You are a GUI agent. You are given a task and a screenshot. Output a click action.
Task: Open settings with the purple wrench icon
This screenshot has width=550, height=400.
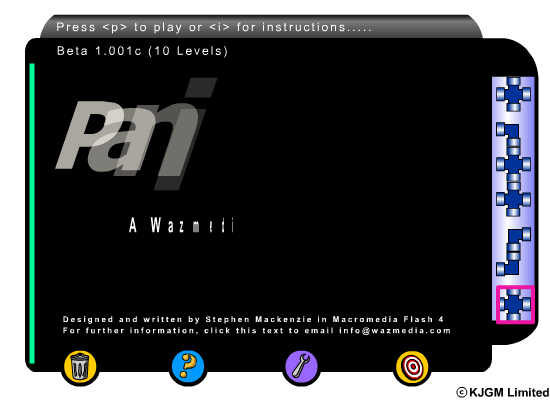coord(301,367)
